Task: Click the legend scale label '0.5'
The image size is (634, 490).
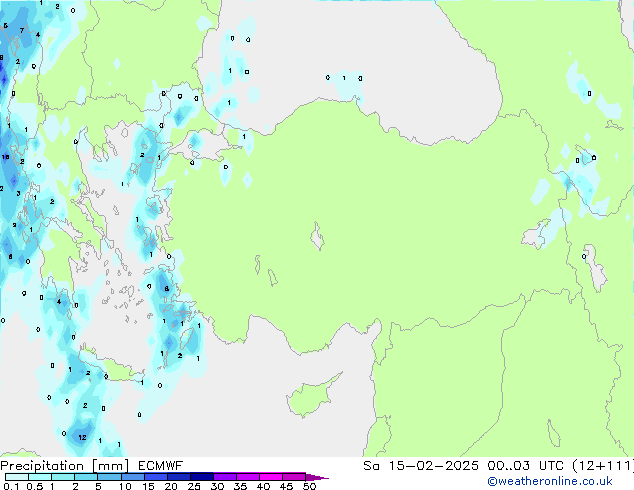Action: pyautogui.click(x=35, y=486)
